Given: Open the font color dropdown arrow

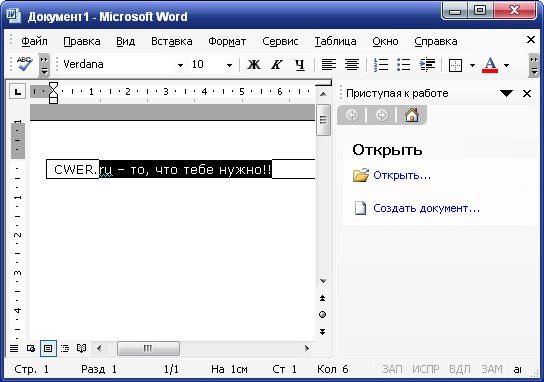Looking at the screenshot, I should pyautogui.click(x=507, y=65).
